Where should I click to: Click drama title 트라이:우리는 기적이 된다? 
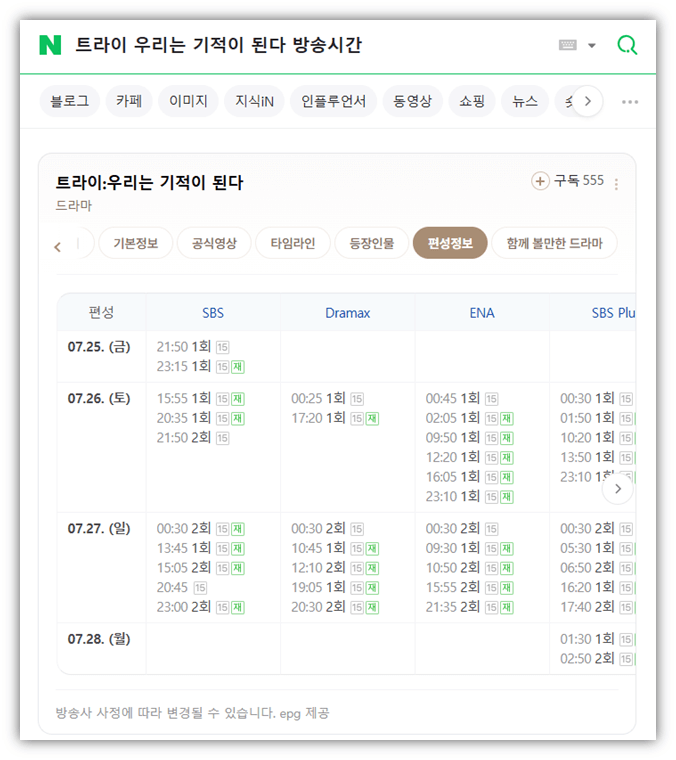coord(150,182)
